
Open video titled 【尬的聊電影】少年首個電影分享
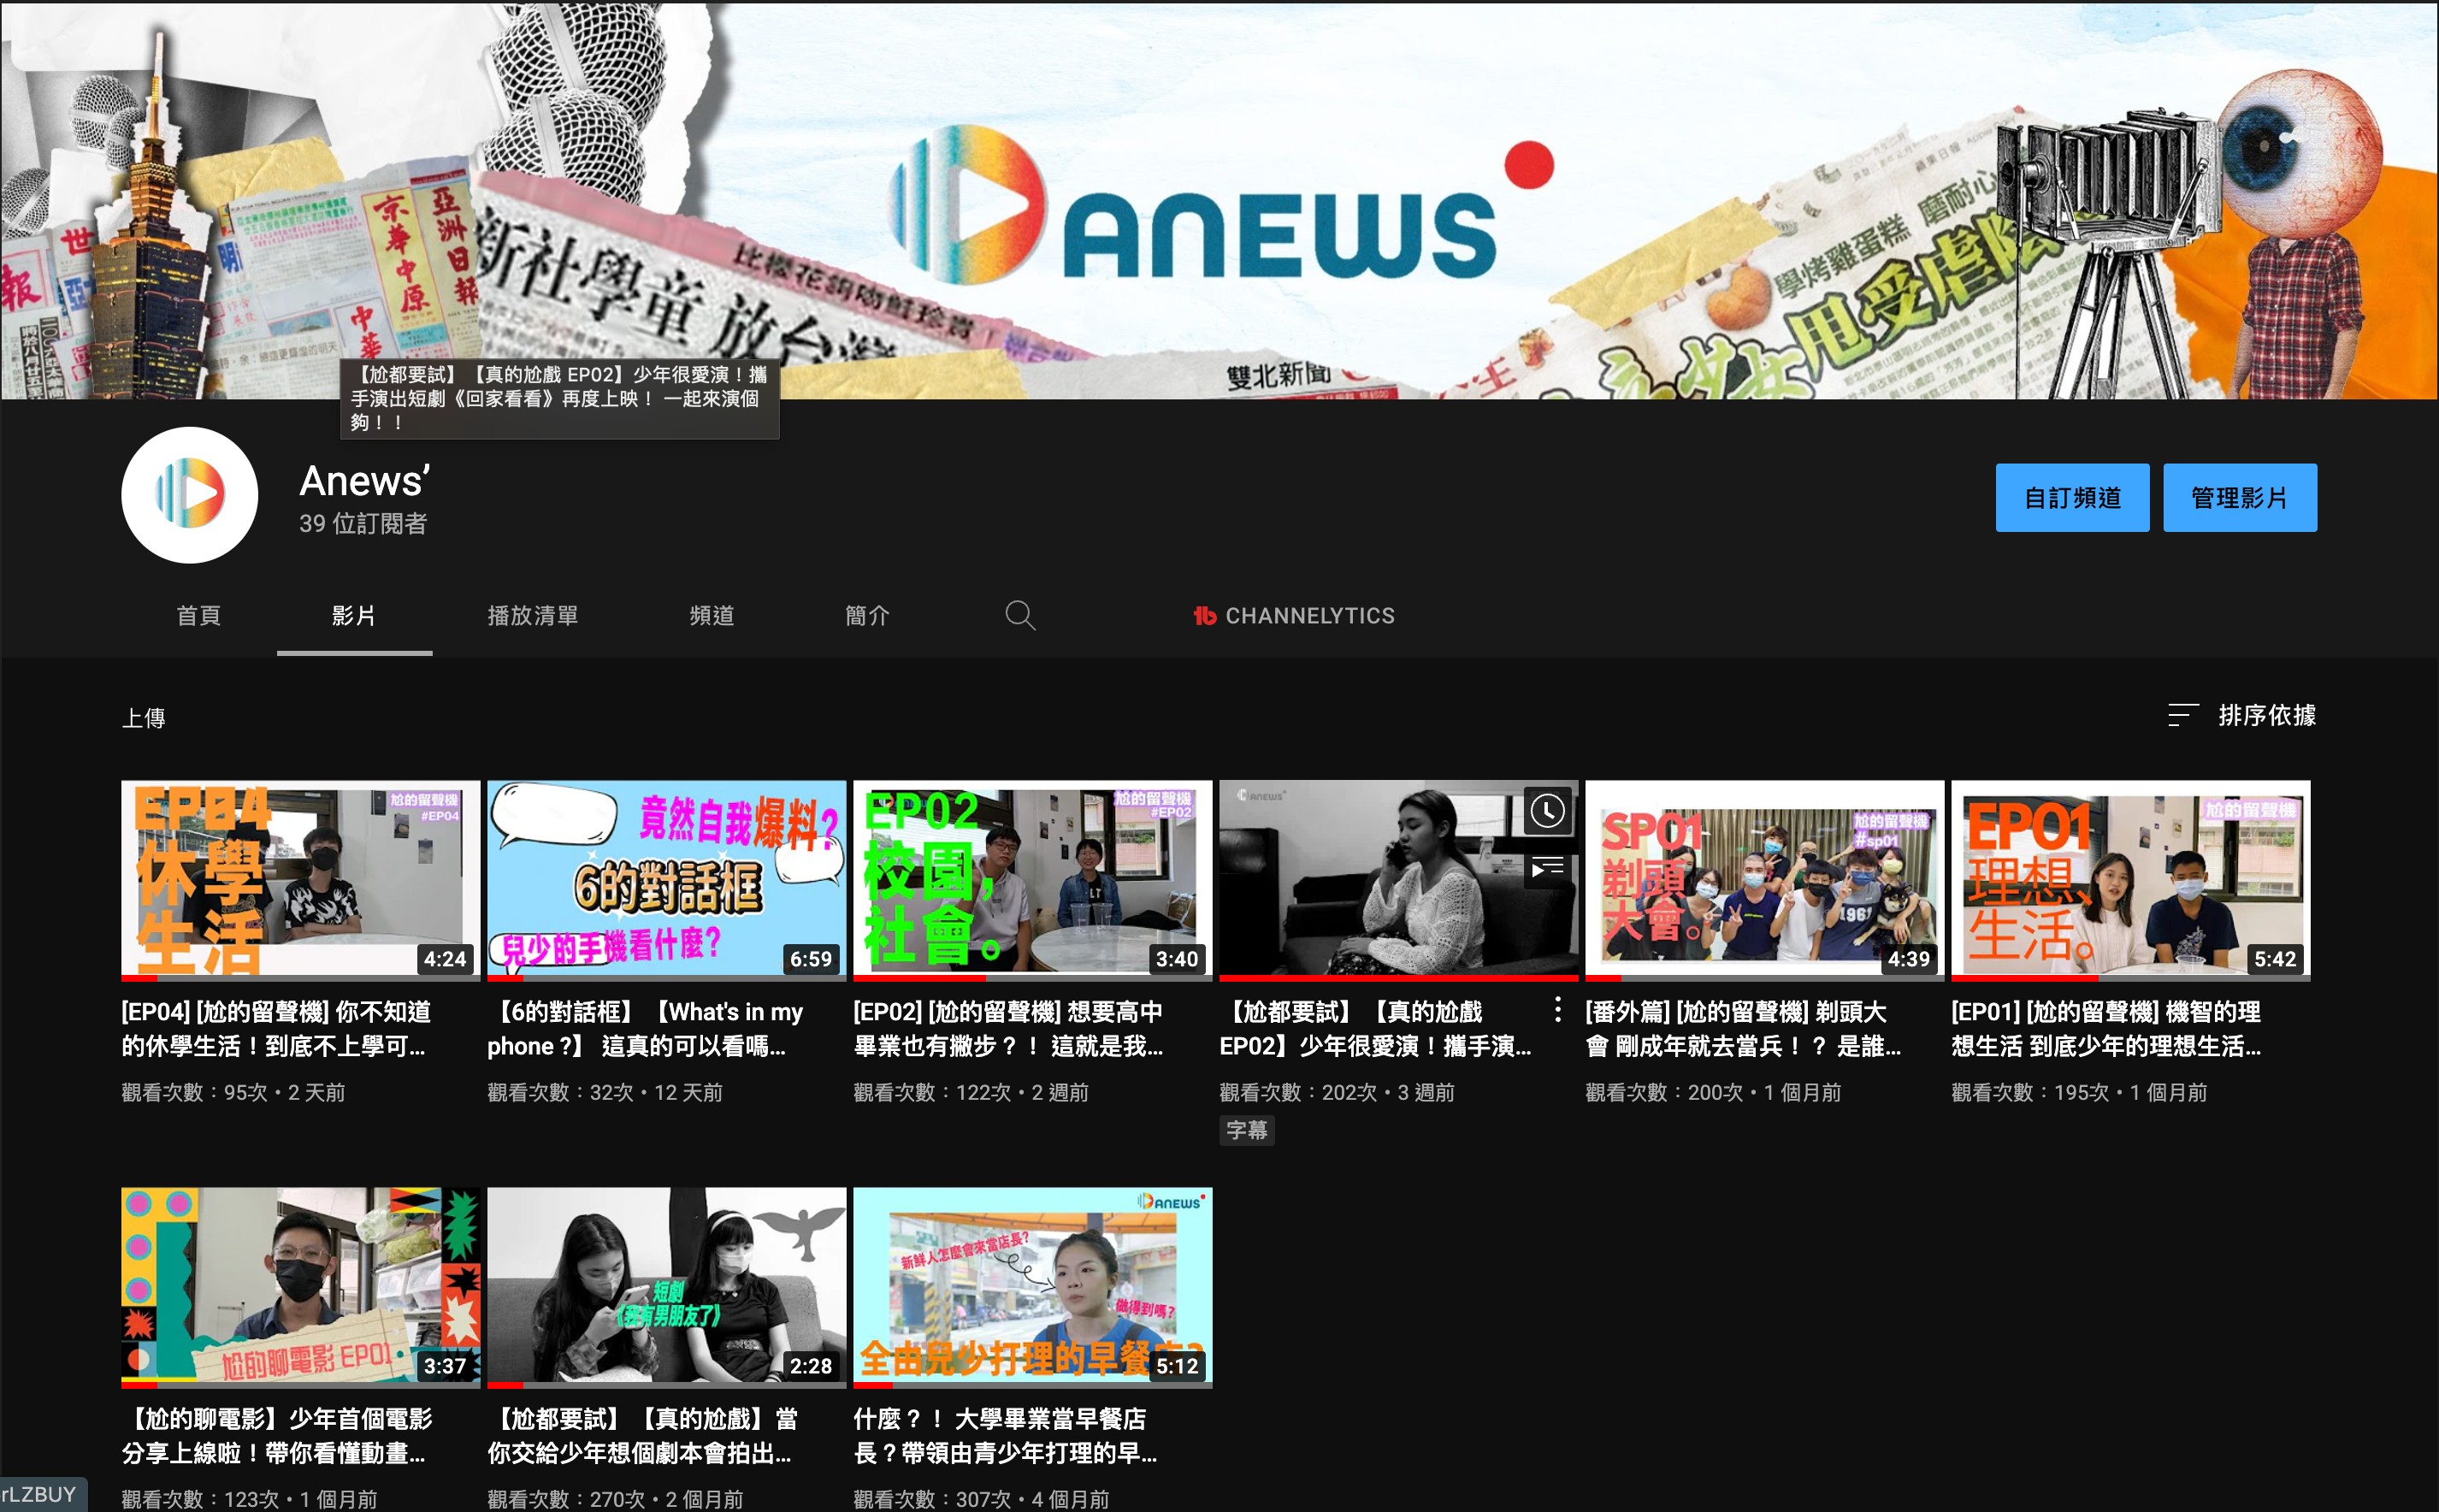277,1436
